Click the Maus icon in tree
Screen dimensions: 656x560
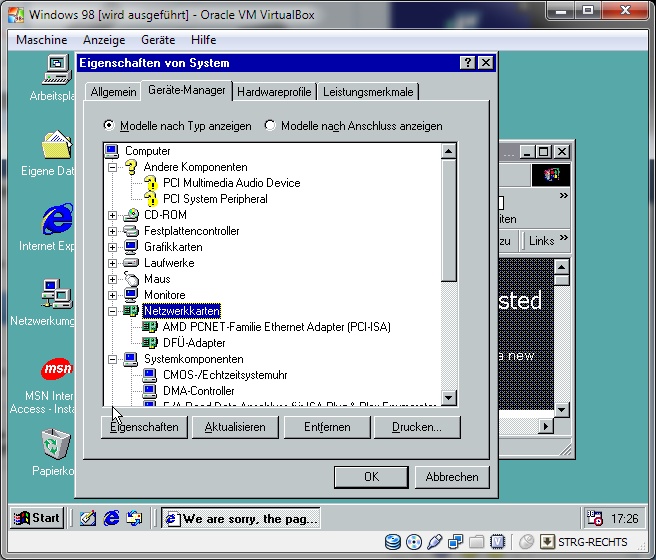(131, 279)
